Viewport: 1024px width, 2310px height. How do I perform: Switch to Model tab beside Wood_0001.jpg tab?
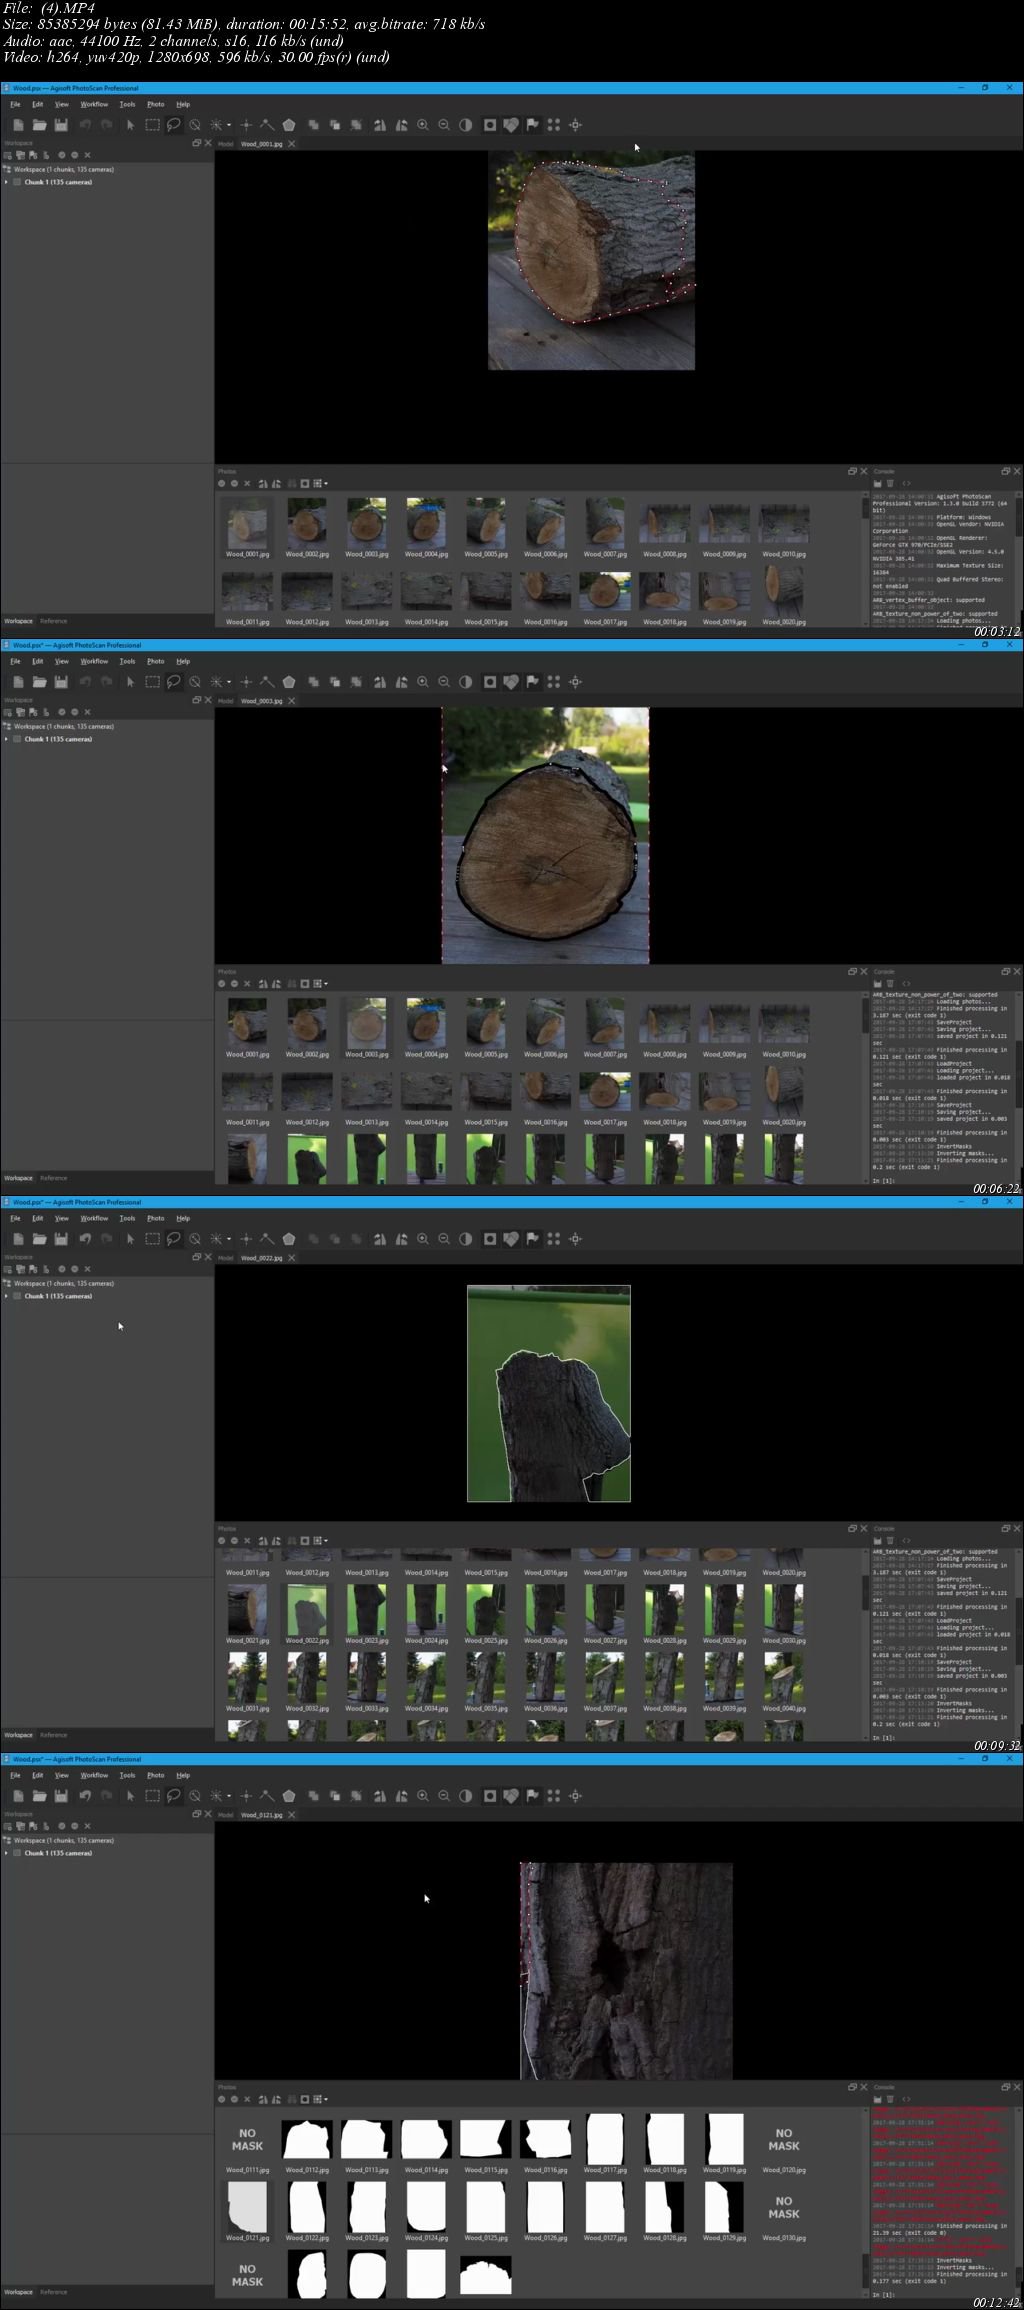tap(226, 144)
